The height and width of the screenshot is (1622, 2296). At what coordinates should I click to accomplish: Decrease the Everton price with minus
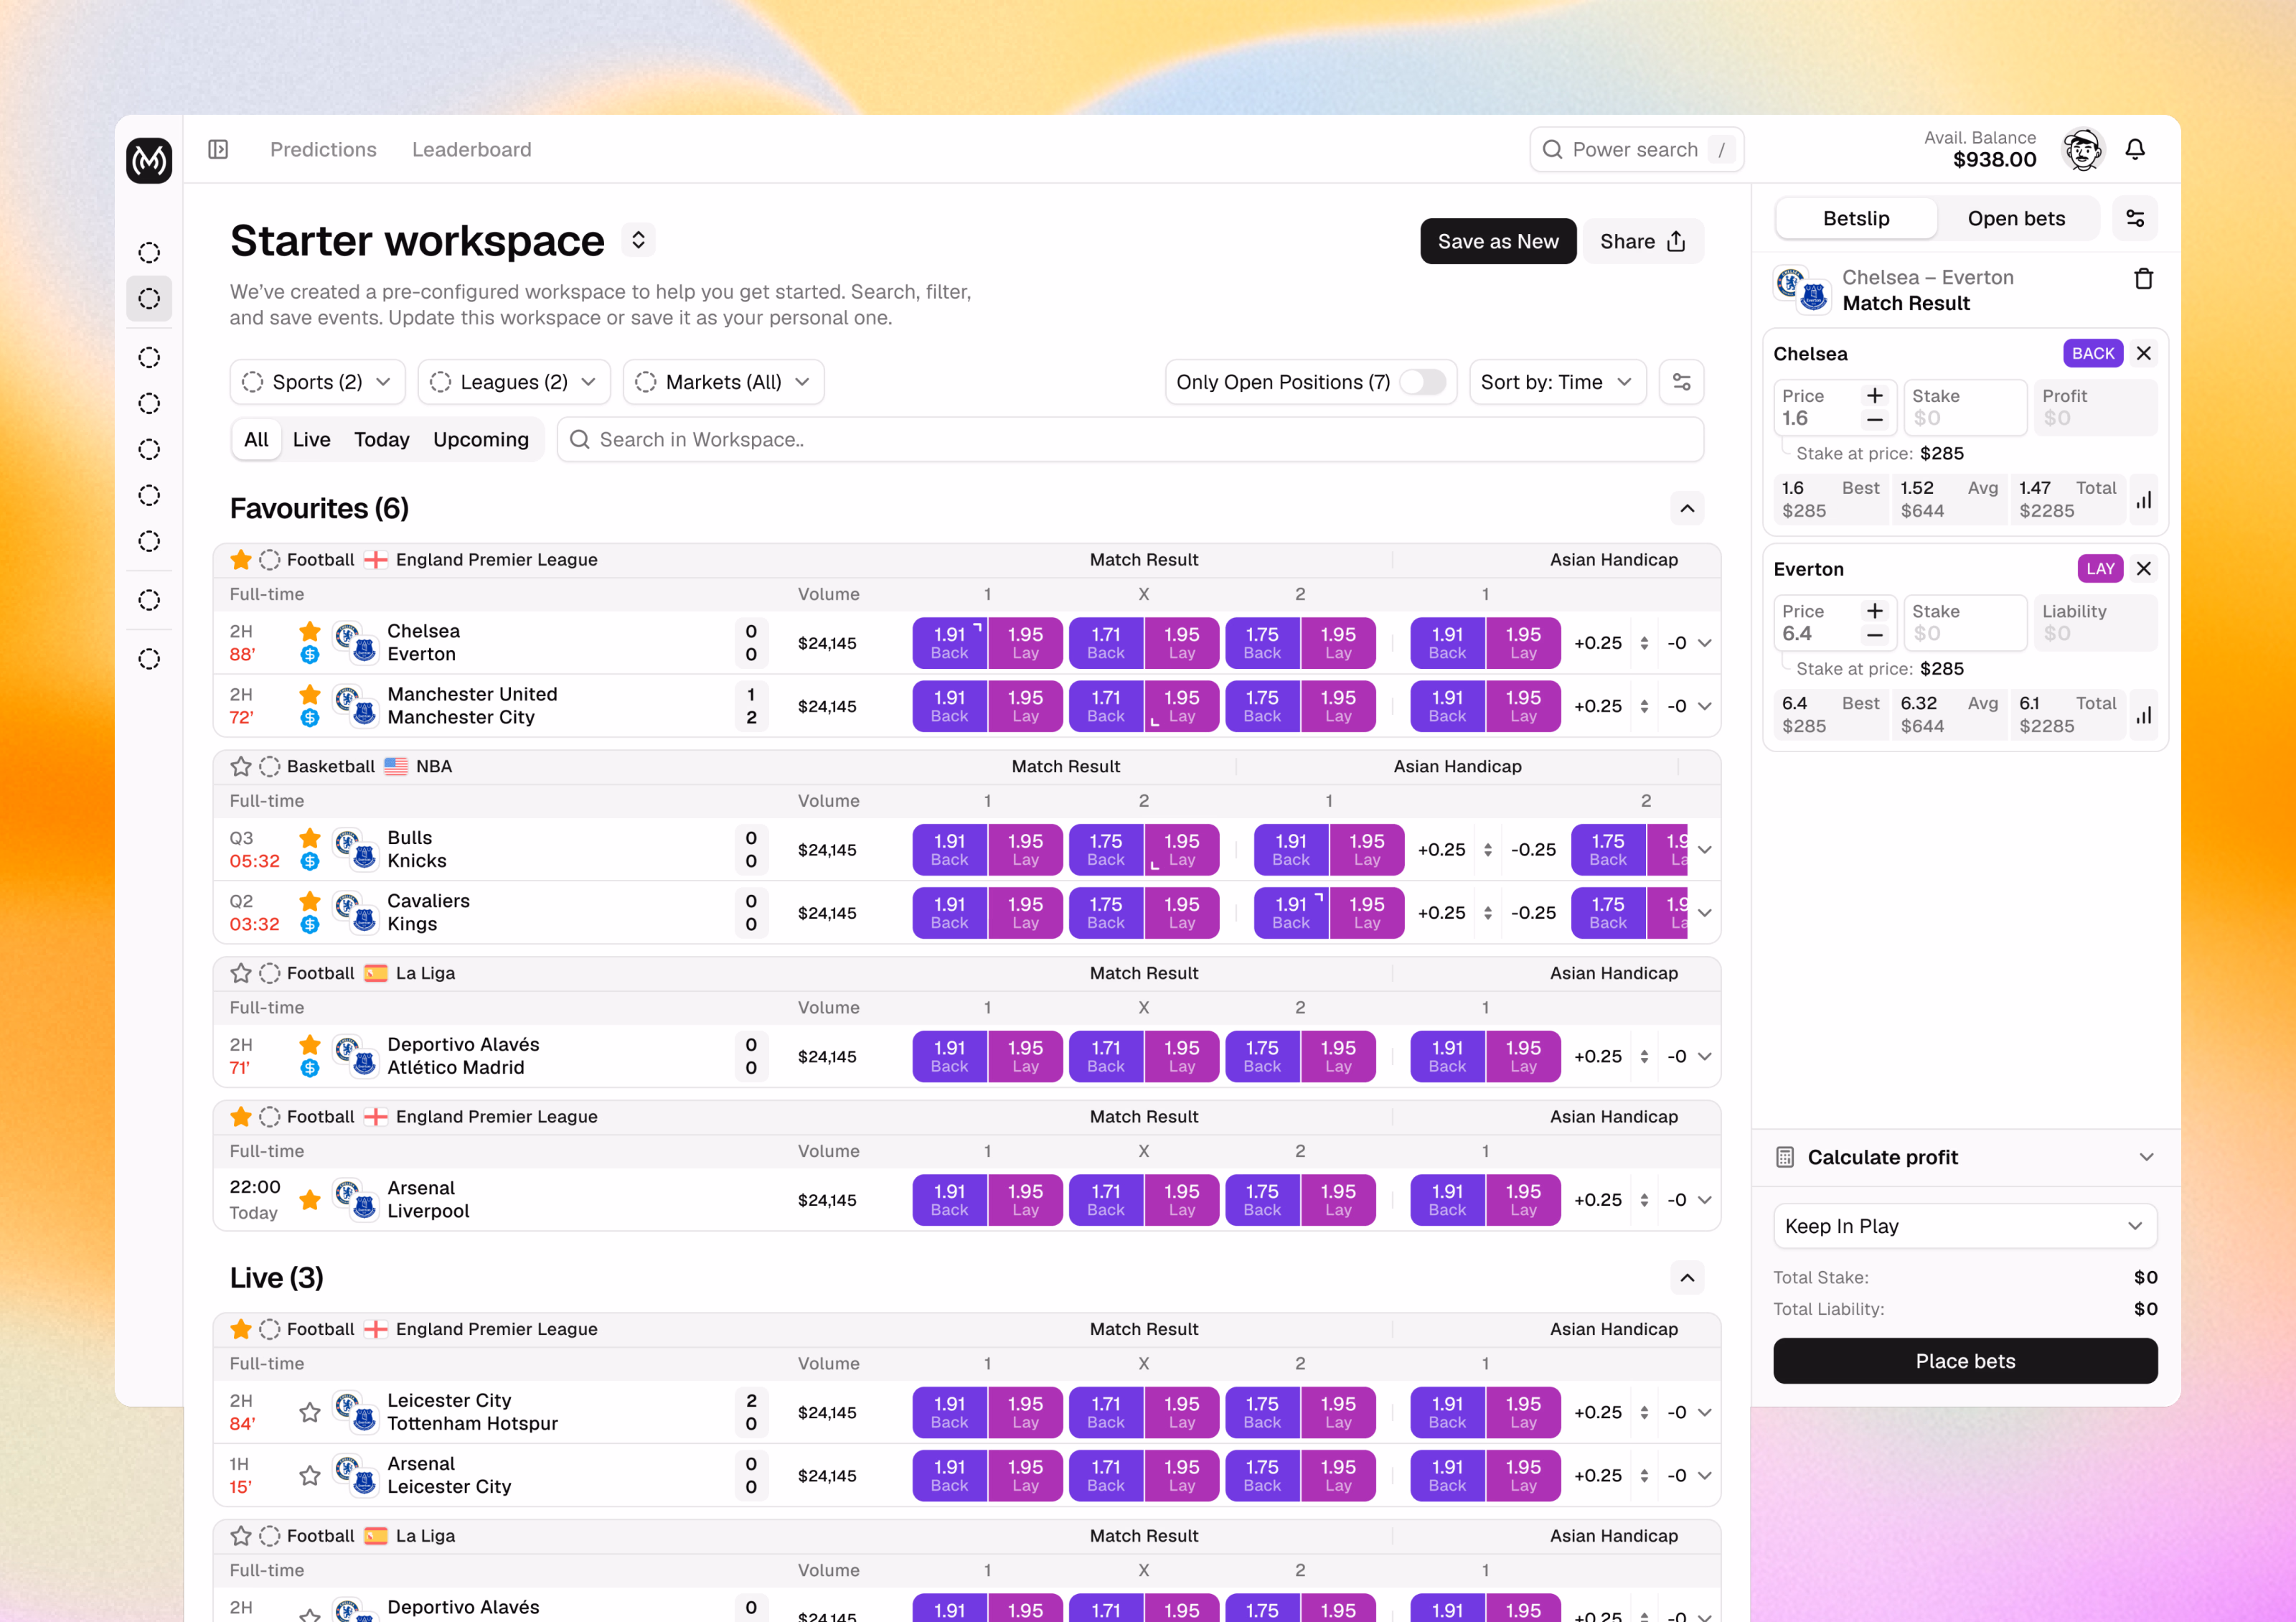(x=1875, y=634)
